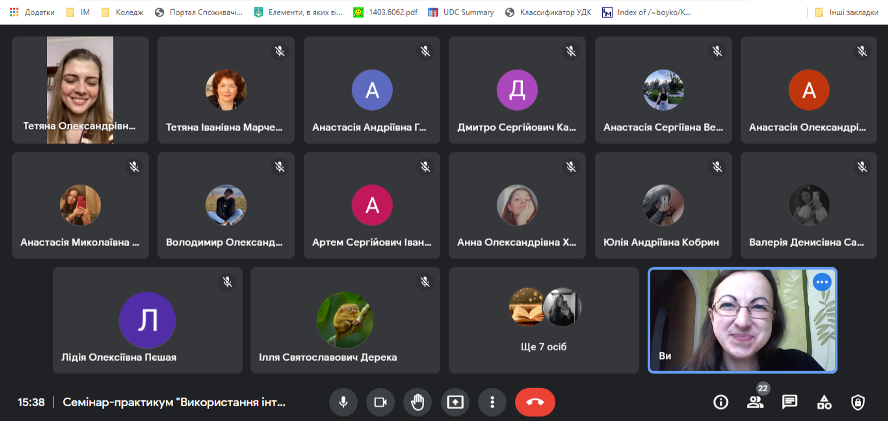Open Портал Споживачі bookmark
888x421 pixels.
tap(199, 12)
